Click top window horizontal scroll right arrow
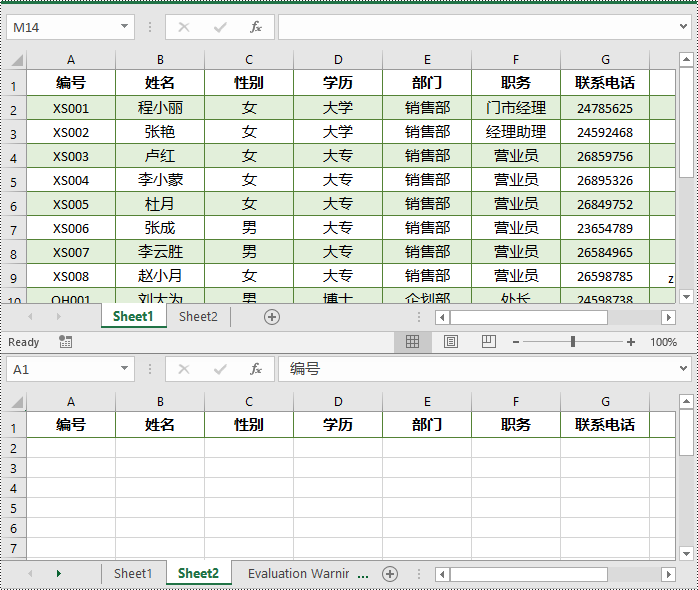The height and width of the screenshot is (590, 698). pos(668,317)
